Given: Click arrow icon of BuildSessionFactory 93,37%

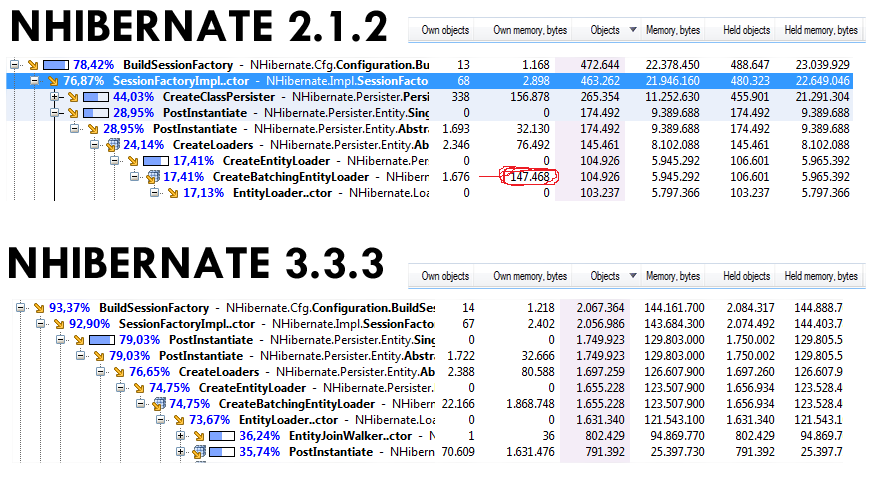Looking at the screenshot, I should click(38, 308).
